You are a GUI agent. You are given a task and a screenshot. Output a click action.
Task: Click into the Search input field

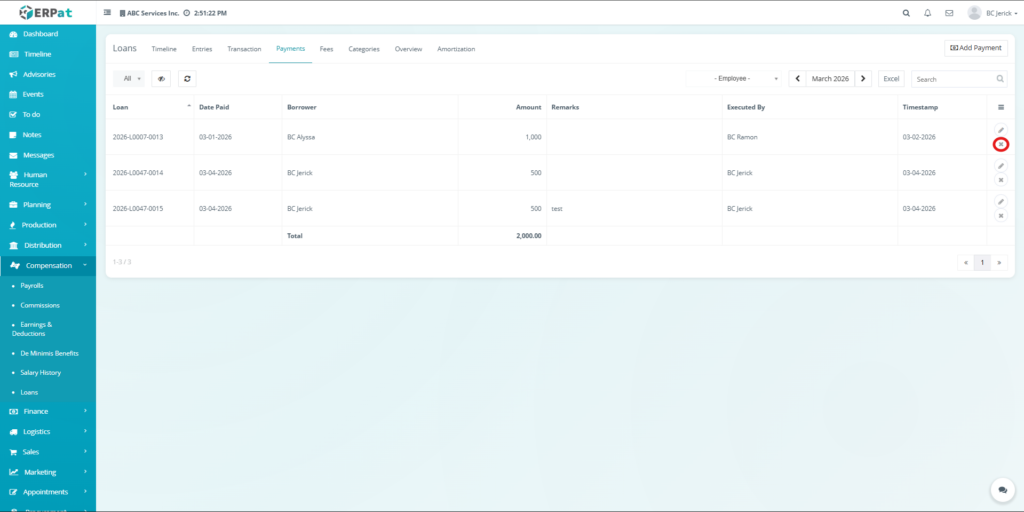tap(952, 78)
